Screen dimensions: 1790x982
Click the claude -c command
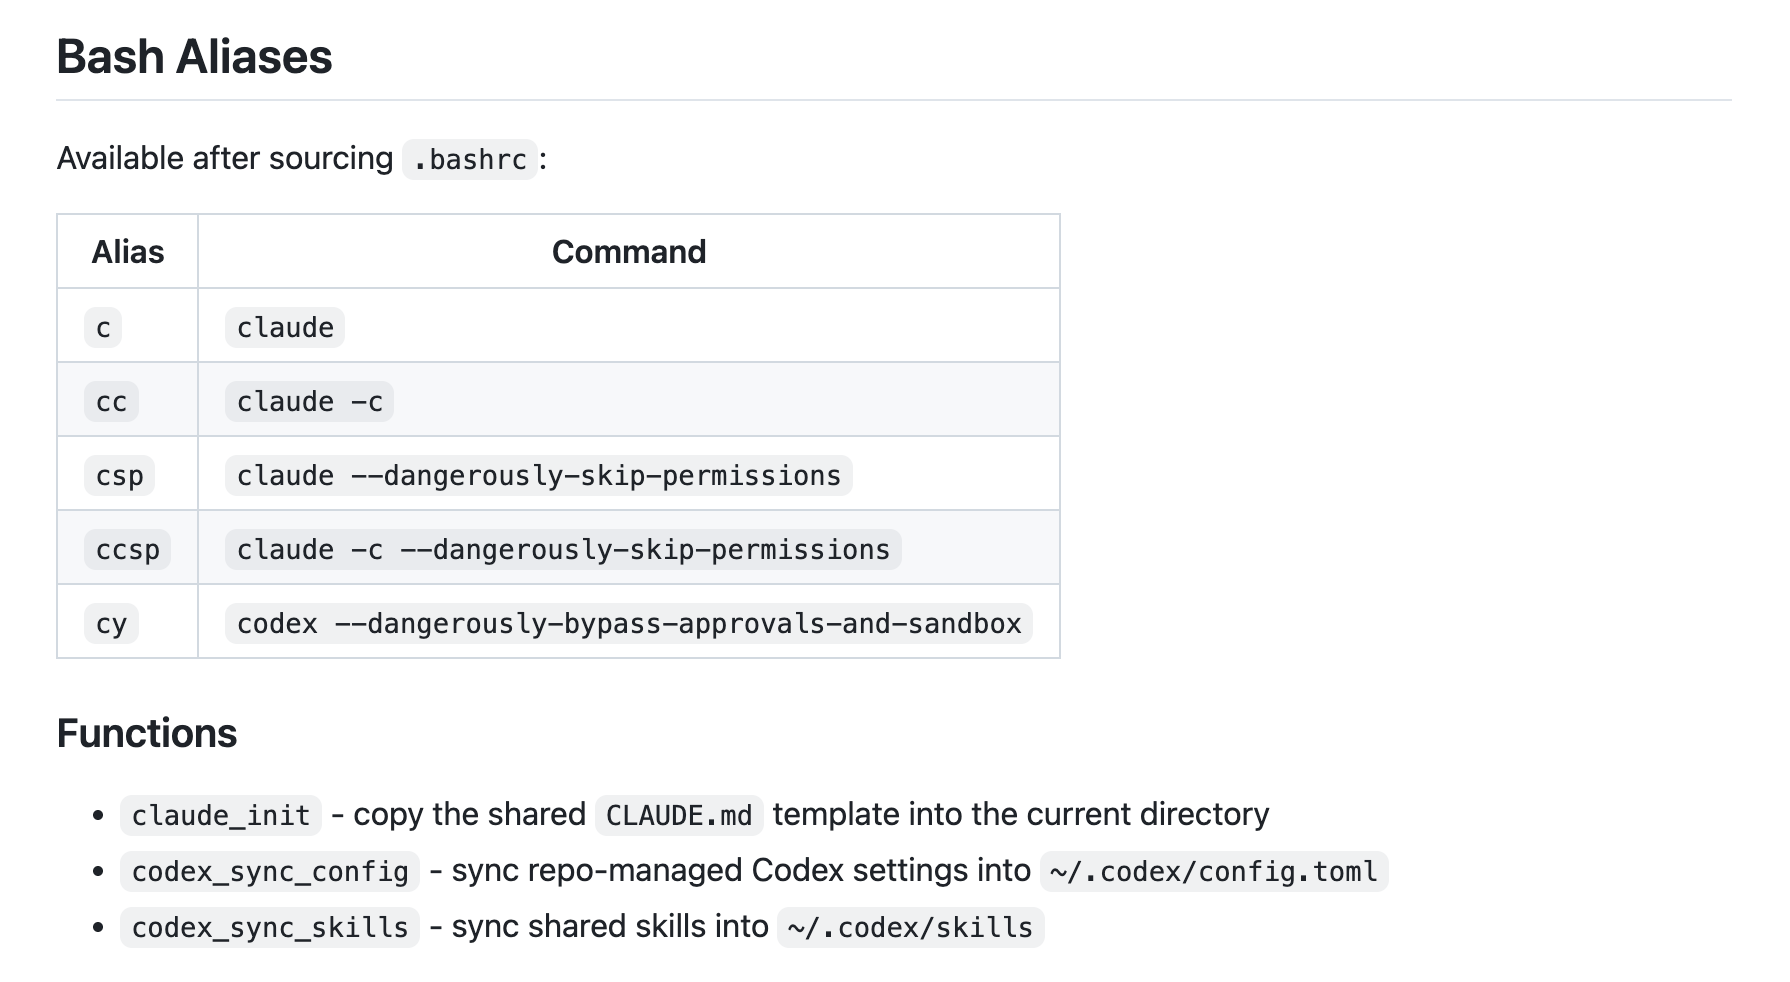pos(309,401)
